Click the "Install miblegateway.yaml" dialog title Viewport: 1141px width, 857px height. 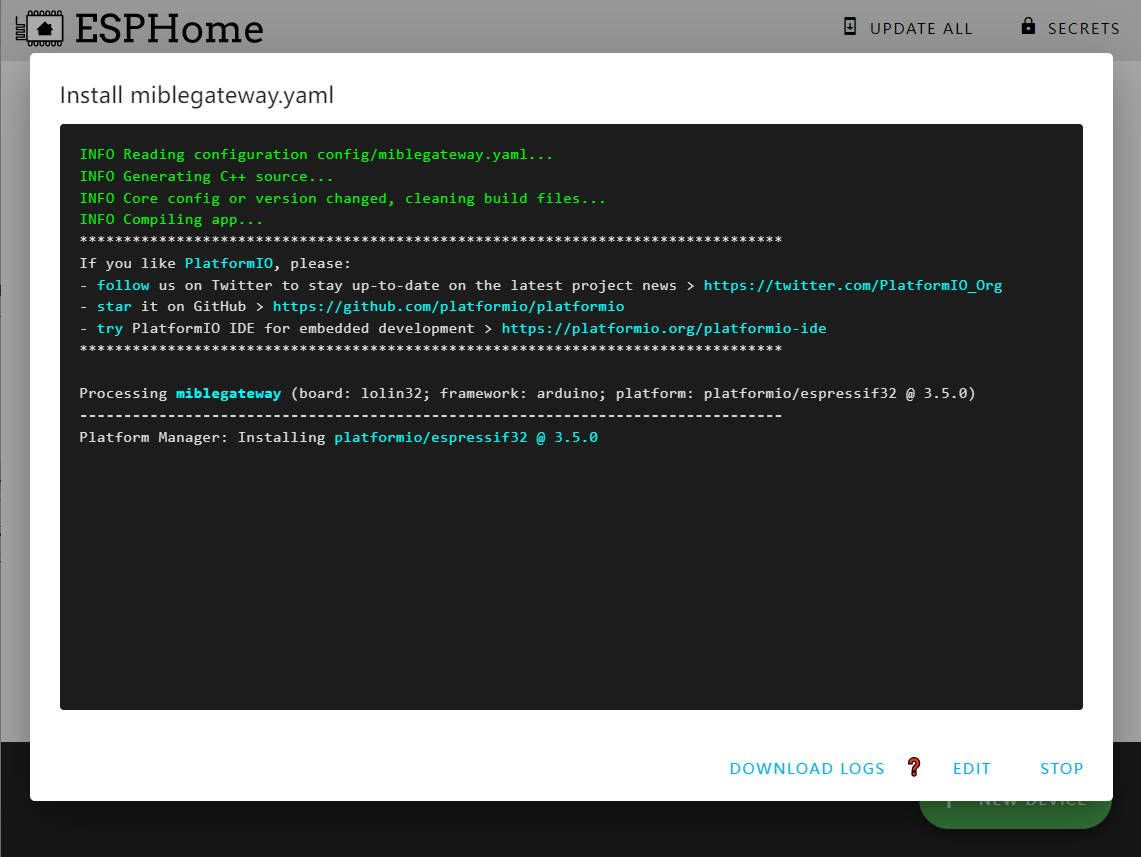coord(196,95)
